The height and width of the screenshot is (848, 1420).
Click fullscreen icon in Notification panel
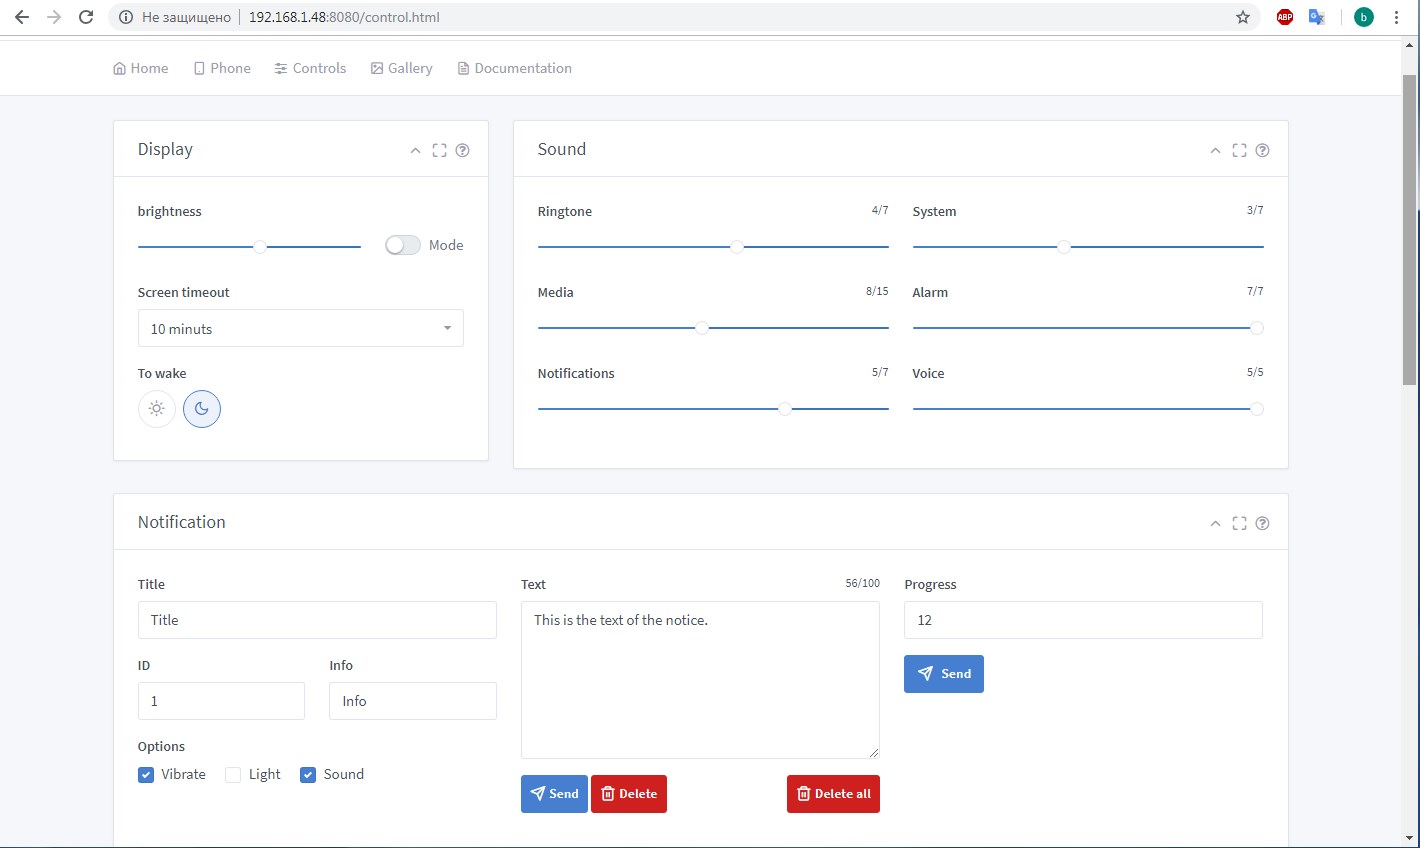coord(1239,523)
